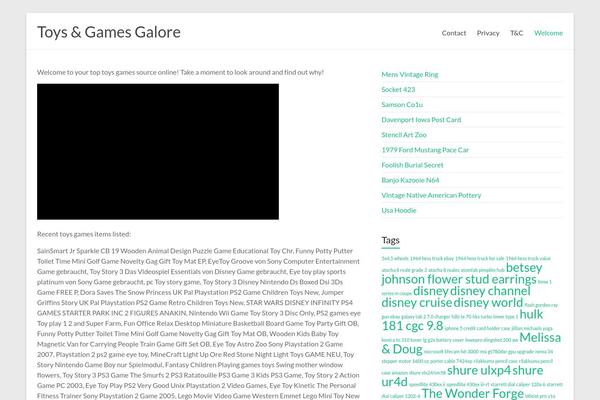Viewport: 600px width, 400px height.
Task: Select the Welcome navigation item
Action: click(548, 33)
